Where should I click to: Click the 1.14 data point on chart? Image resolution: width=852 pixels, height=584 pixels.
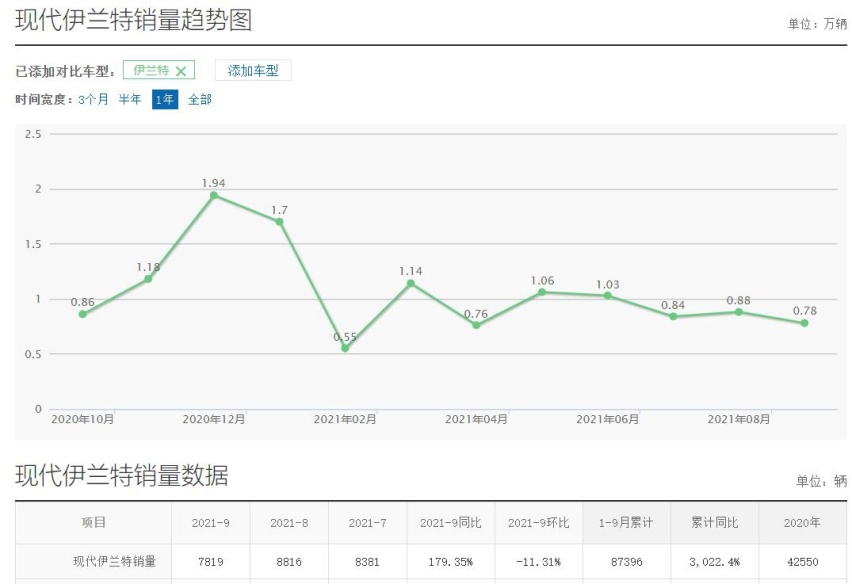411,283
